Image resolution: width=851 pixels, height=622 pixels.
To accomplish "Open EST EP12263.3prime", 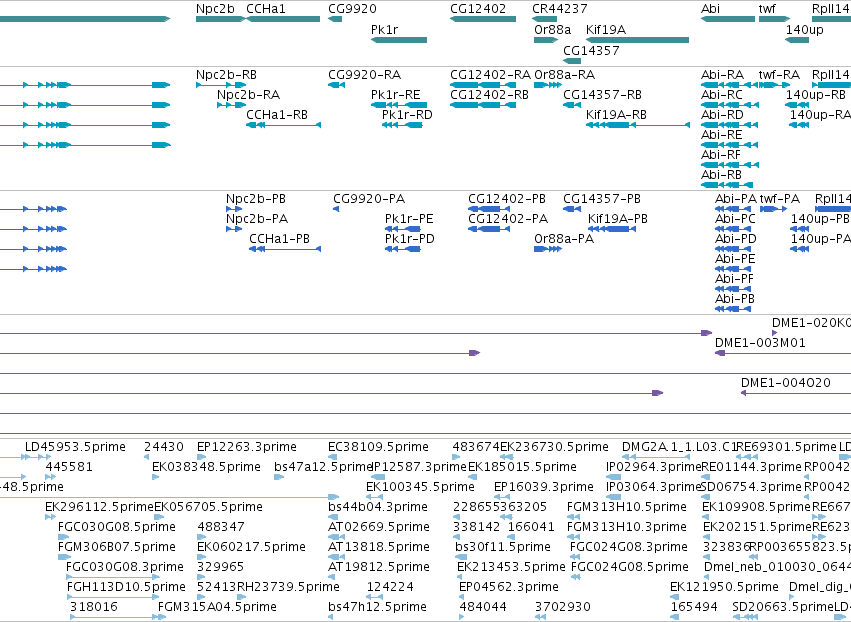I will tap(247, 447).
